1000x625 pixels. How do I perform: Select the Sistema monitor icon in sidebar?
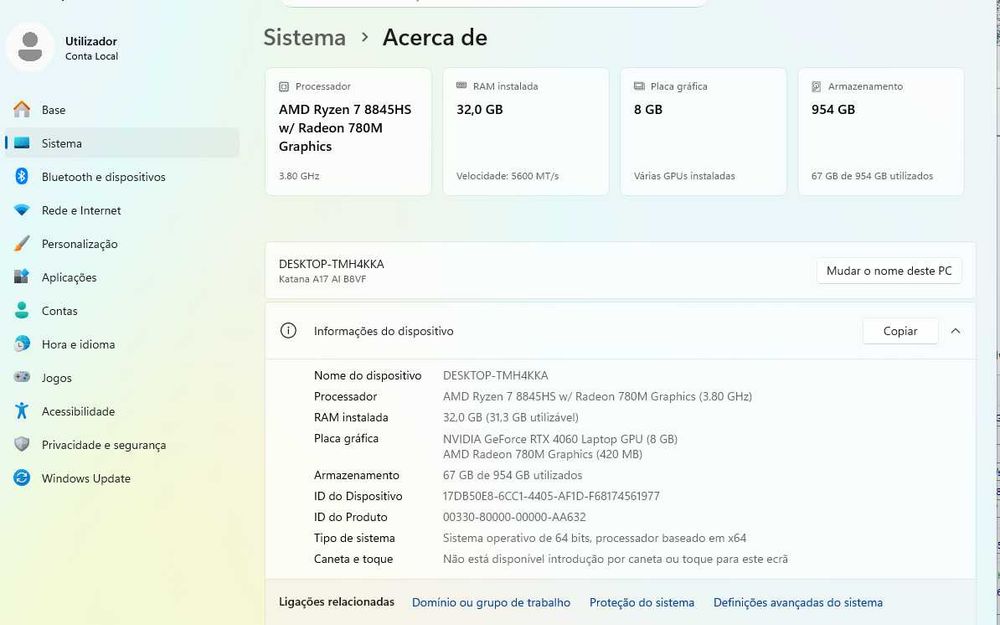pos(22,143)
